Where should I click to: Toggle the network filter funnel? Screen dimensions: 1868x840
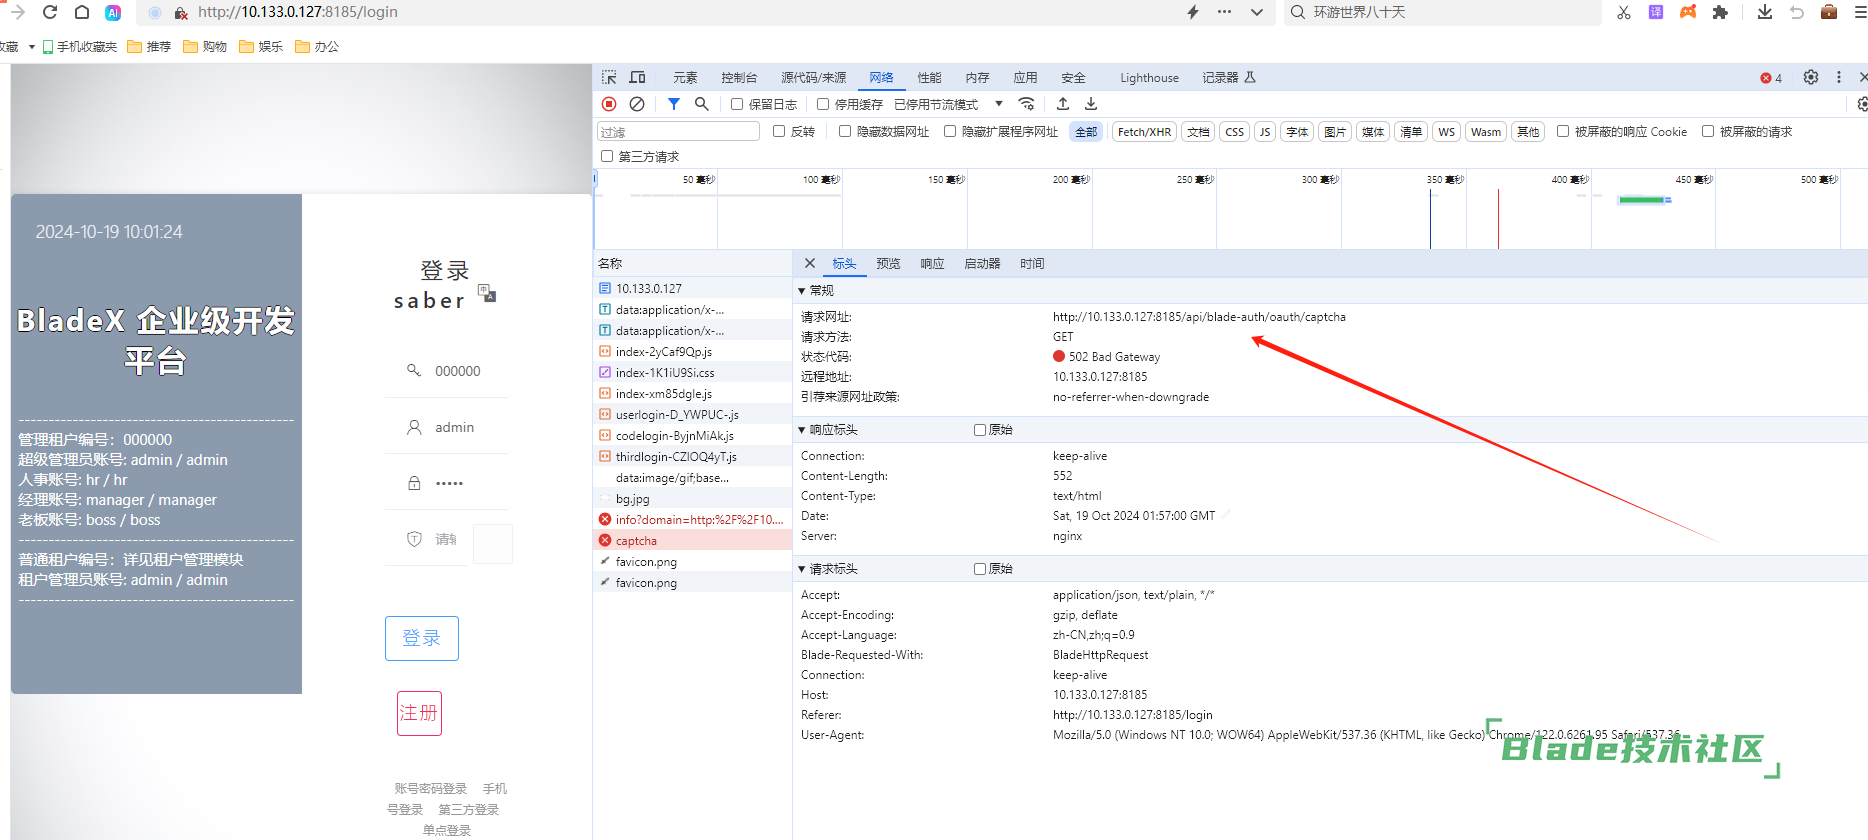[674, 104]
